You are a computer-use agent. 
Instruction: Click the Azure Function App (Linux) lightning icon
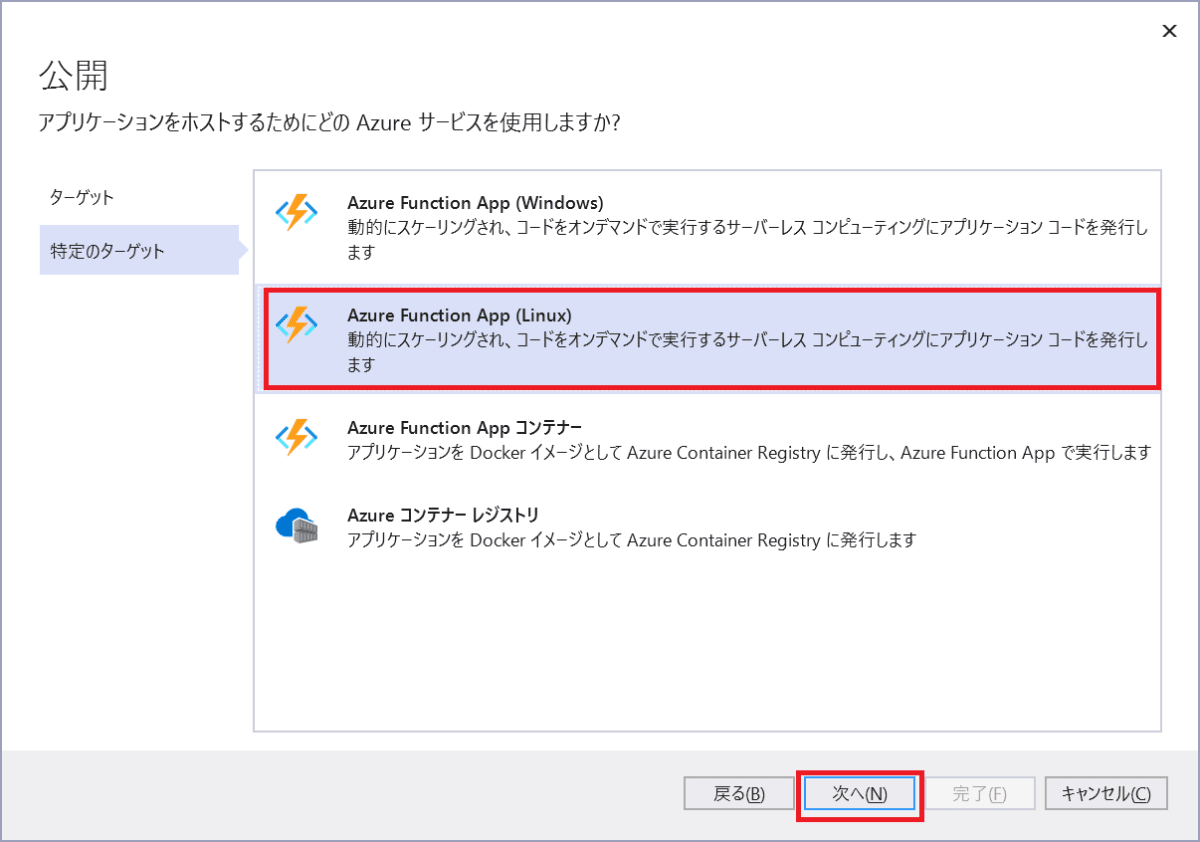(x=296, y=326)
